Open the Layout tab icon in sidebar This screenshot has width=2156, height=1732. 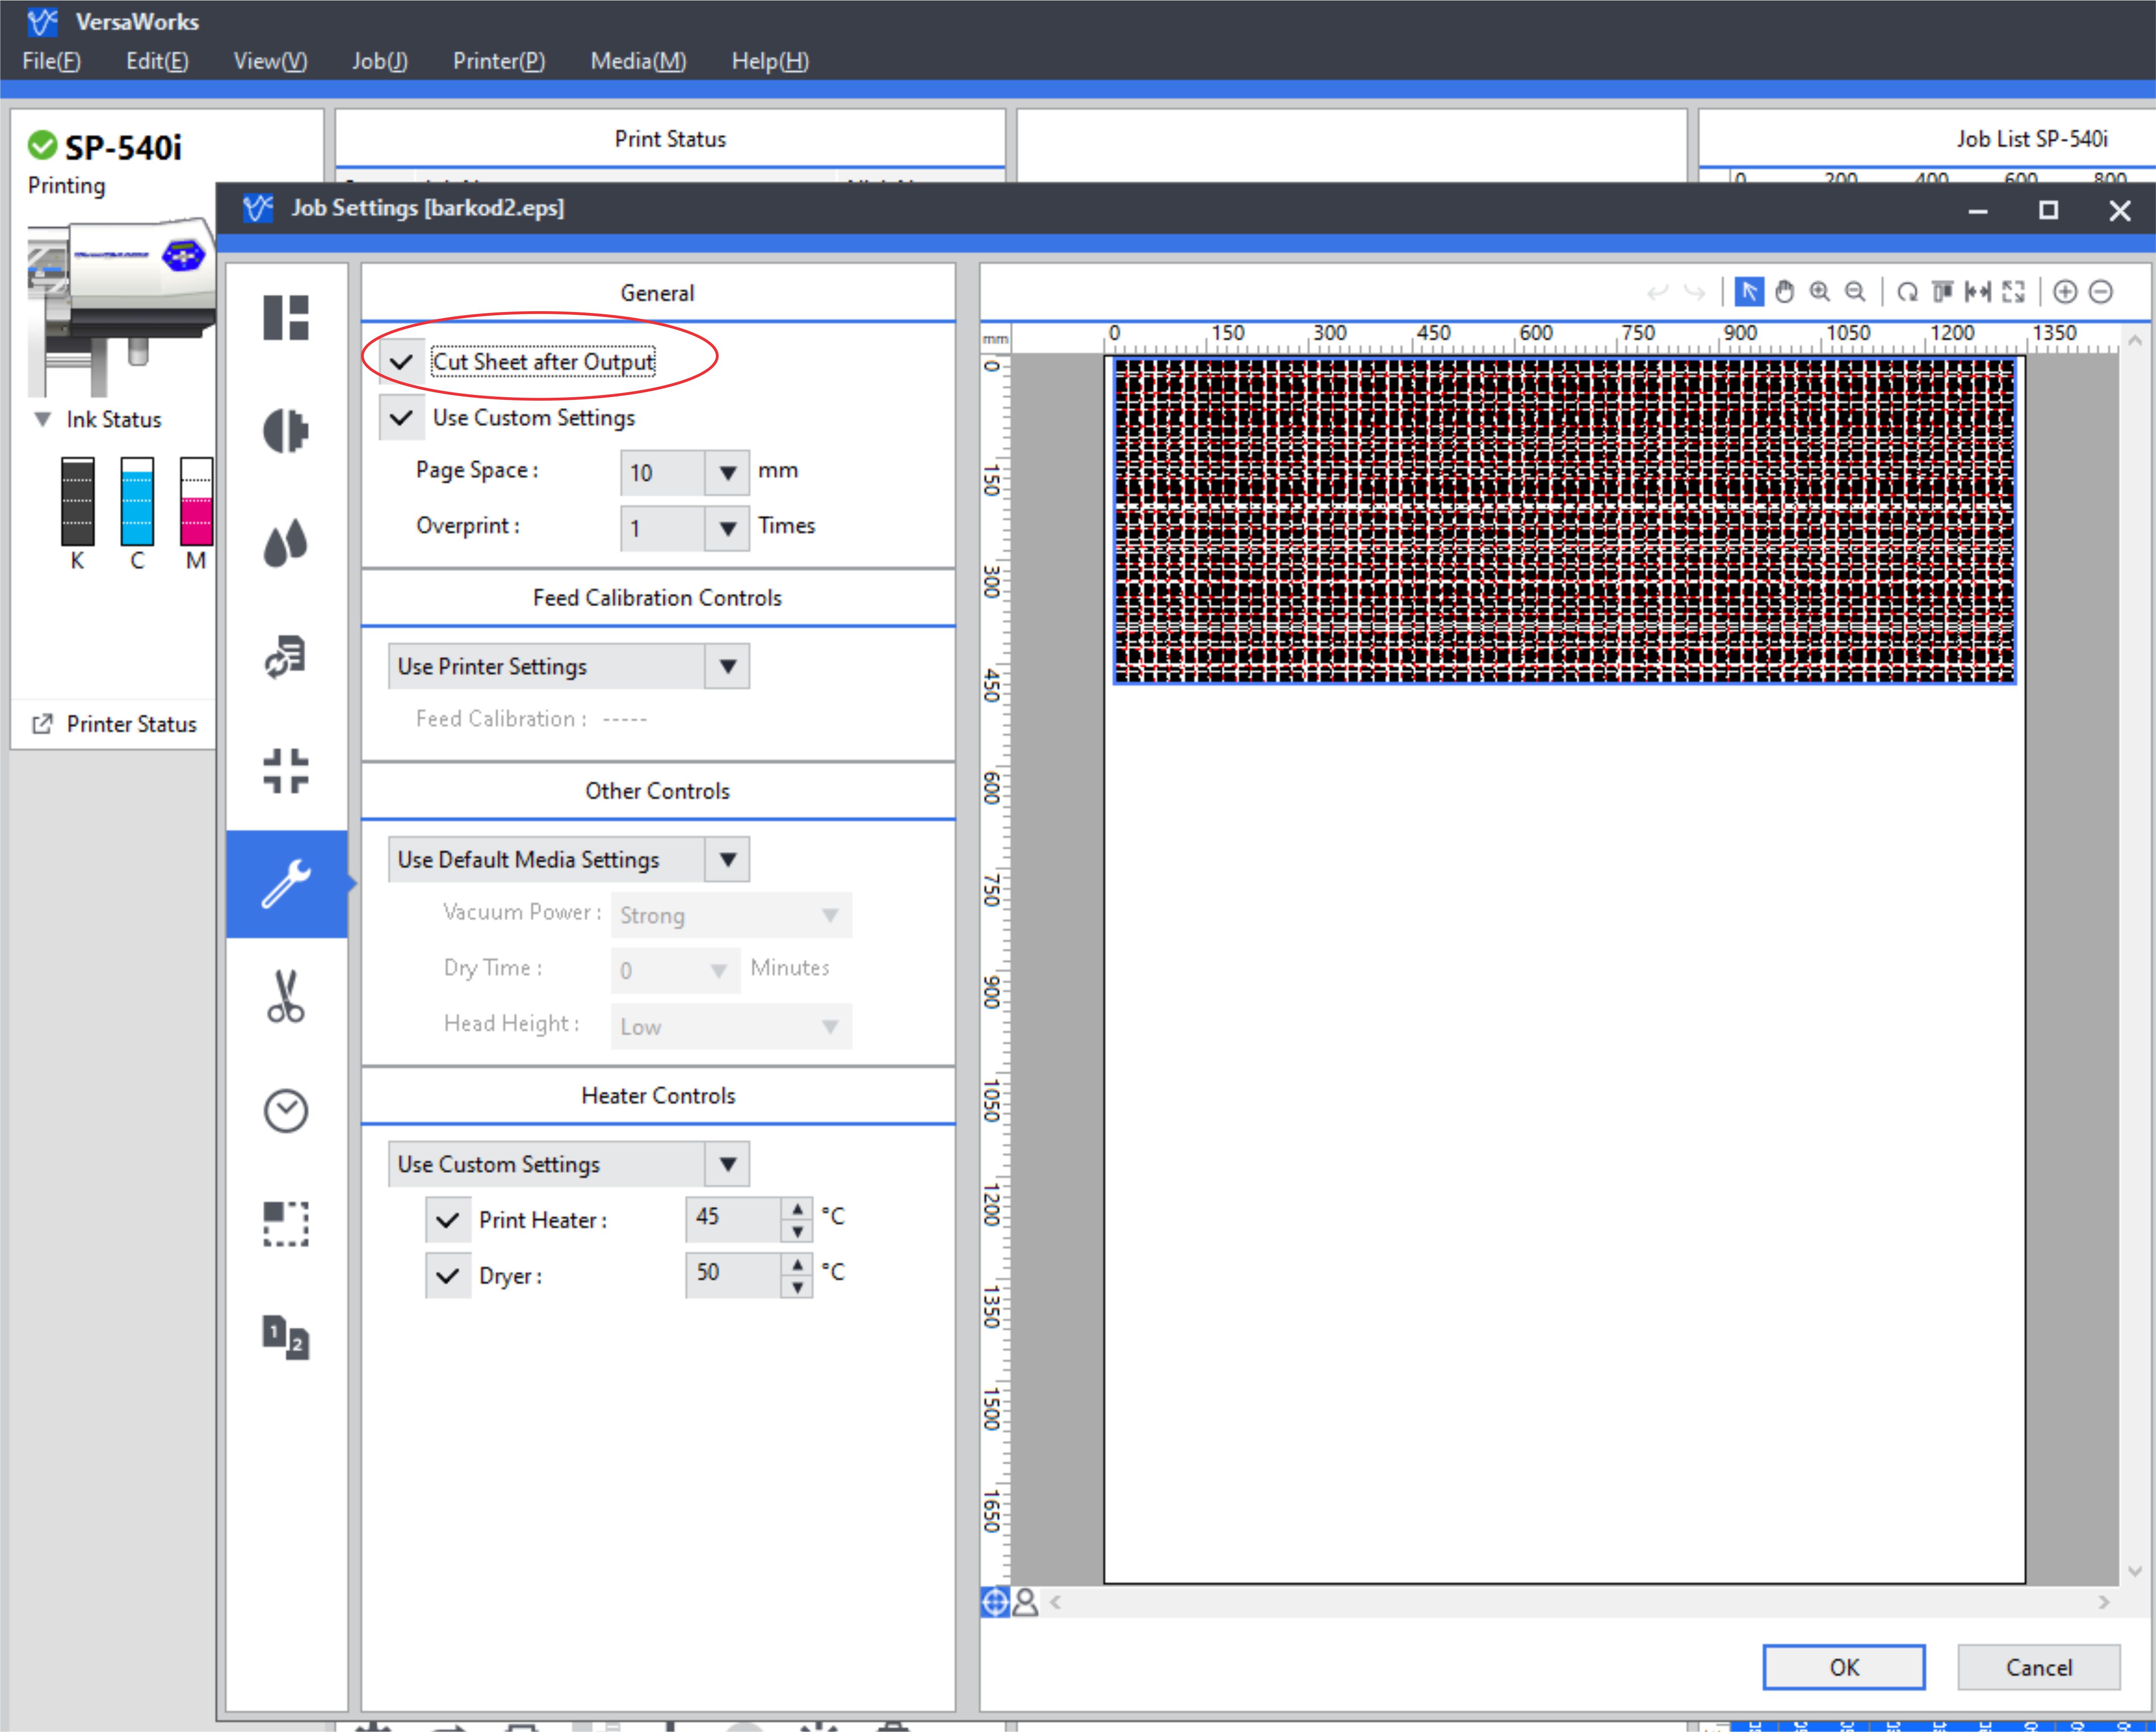286,318
